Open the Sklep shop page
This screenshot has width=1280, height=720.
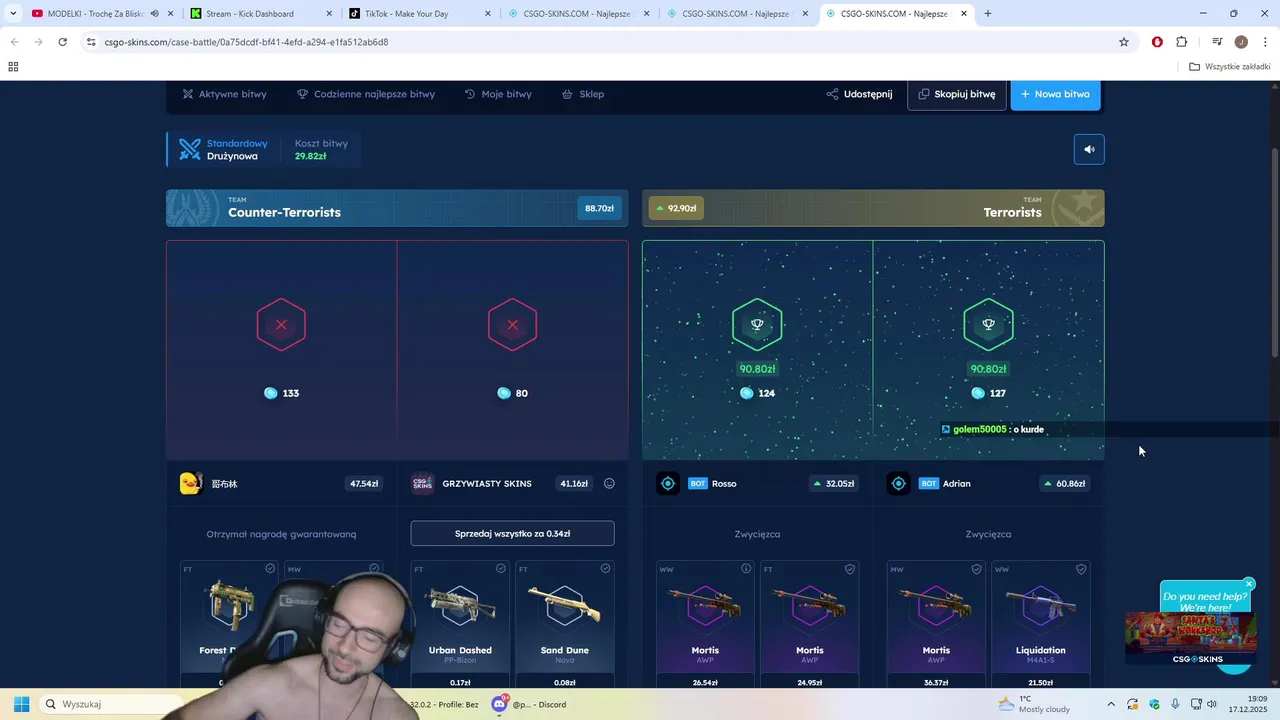[583, 94]
